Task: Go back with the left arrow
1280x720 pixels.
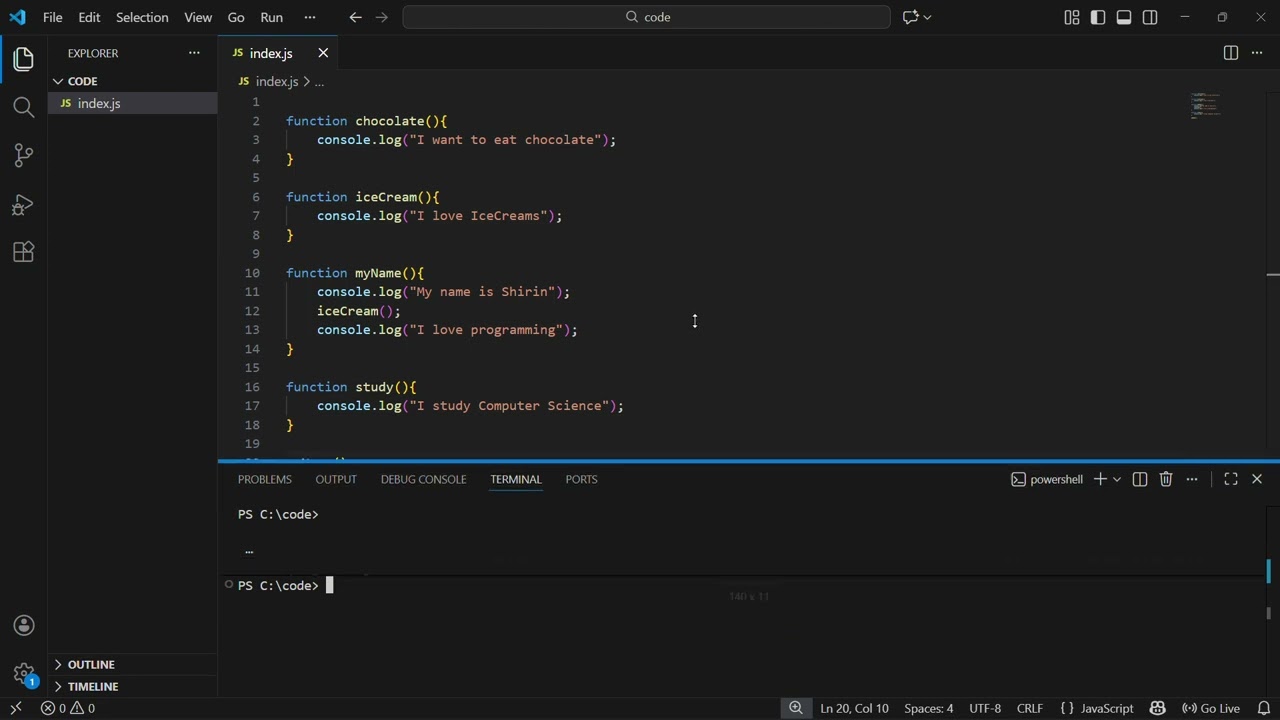Action: 355,17
